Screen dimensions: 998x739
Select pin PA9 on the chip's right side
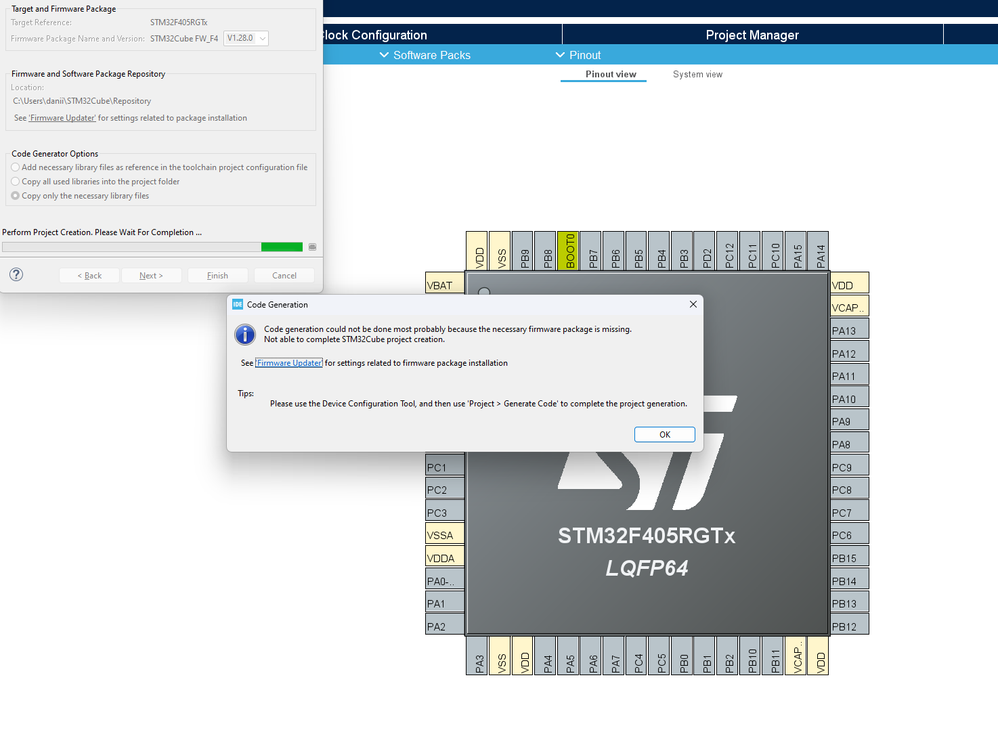(850, 421)
